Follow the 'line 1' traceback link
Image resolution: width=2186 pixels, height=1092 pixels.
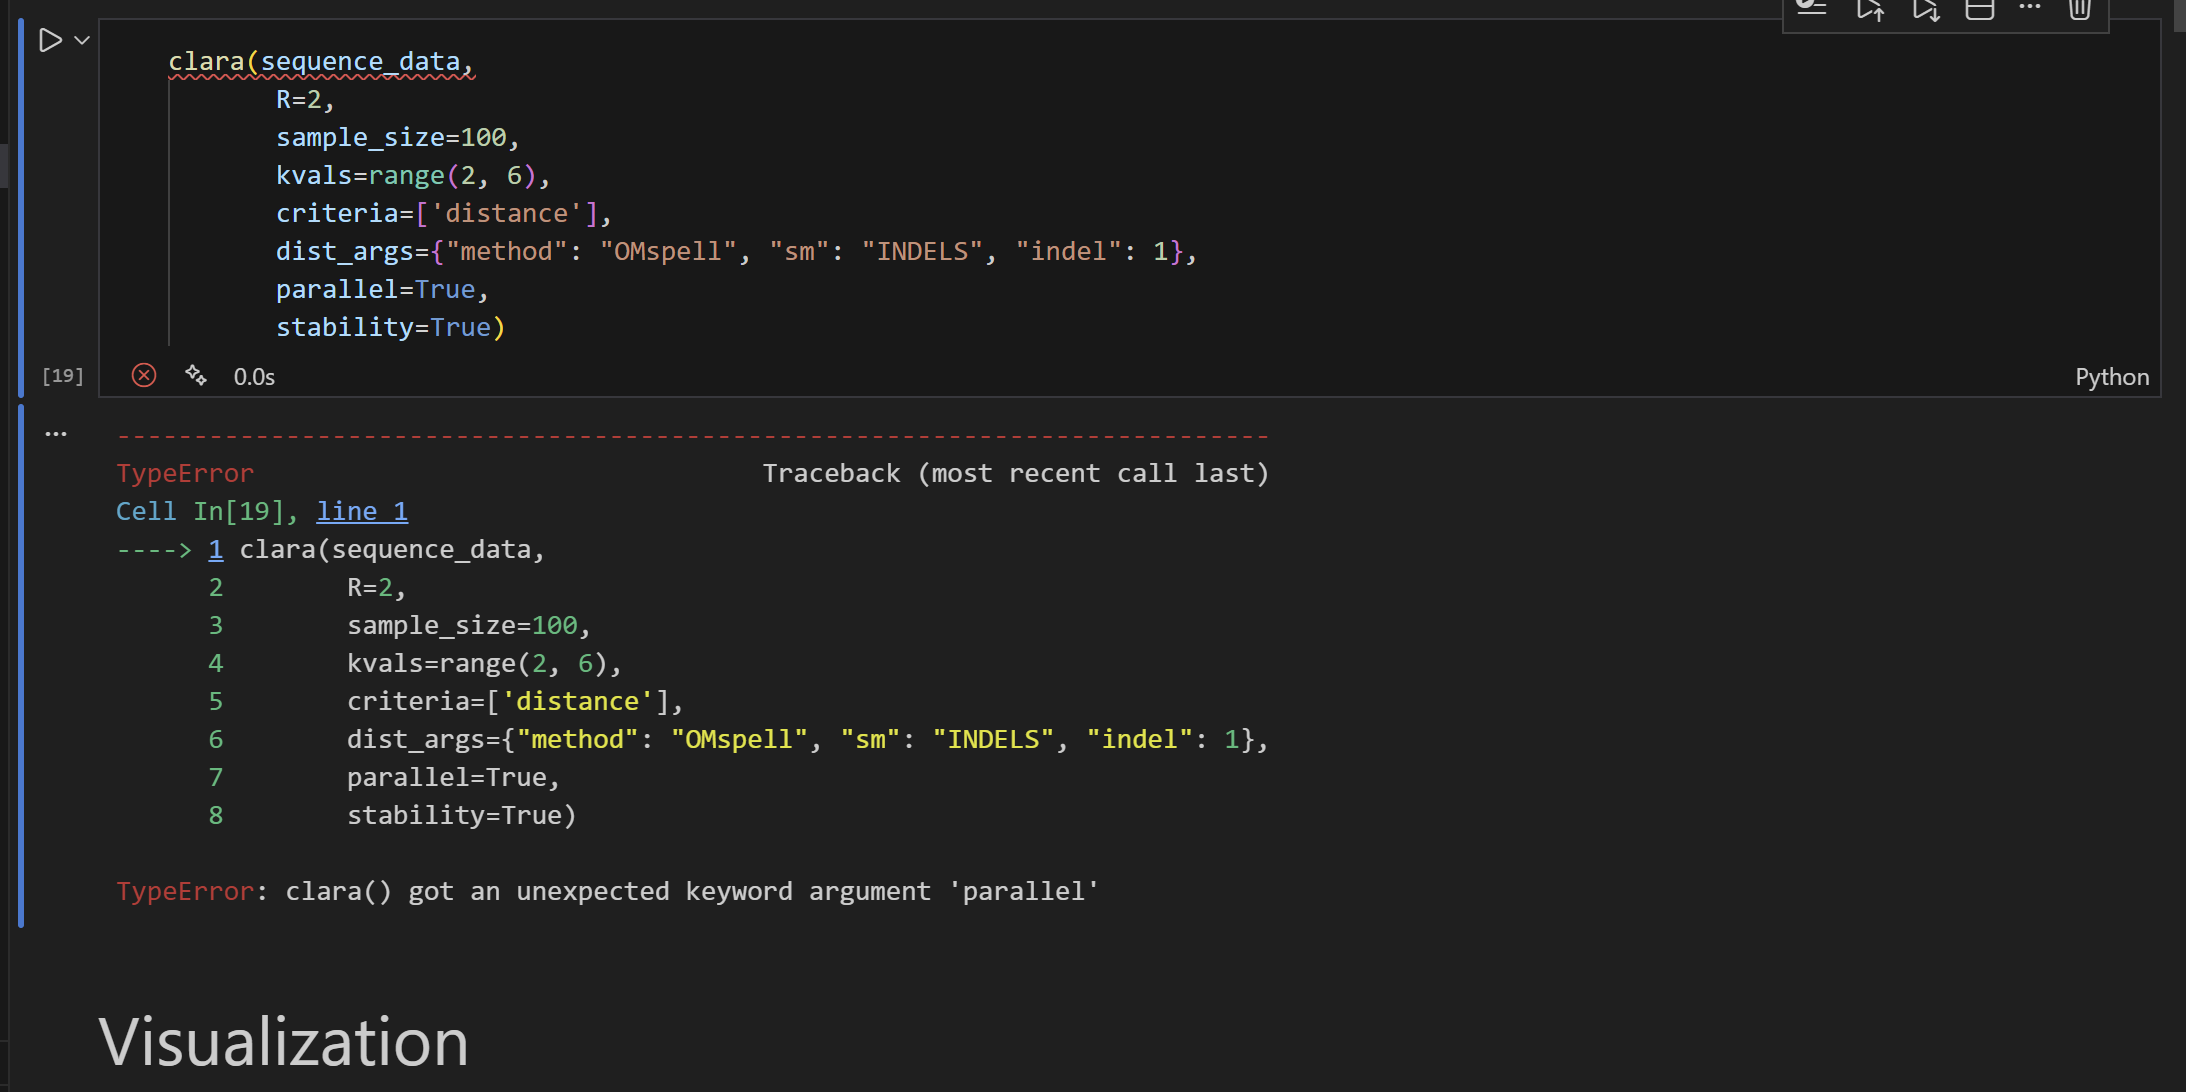362,511
